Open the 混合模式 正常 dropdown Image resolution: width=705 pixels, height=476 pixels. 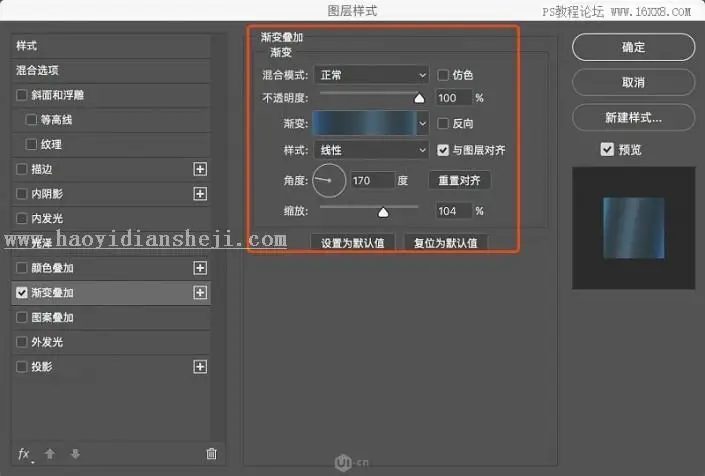371,75
